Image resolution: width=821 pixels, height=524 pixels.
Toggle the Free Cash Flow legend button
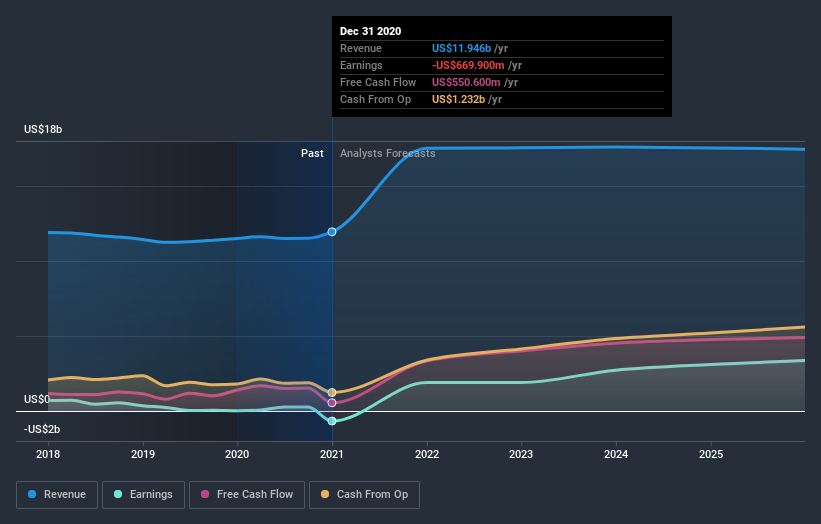(247, 495)
